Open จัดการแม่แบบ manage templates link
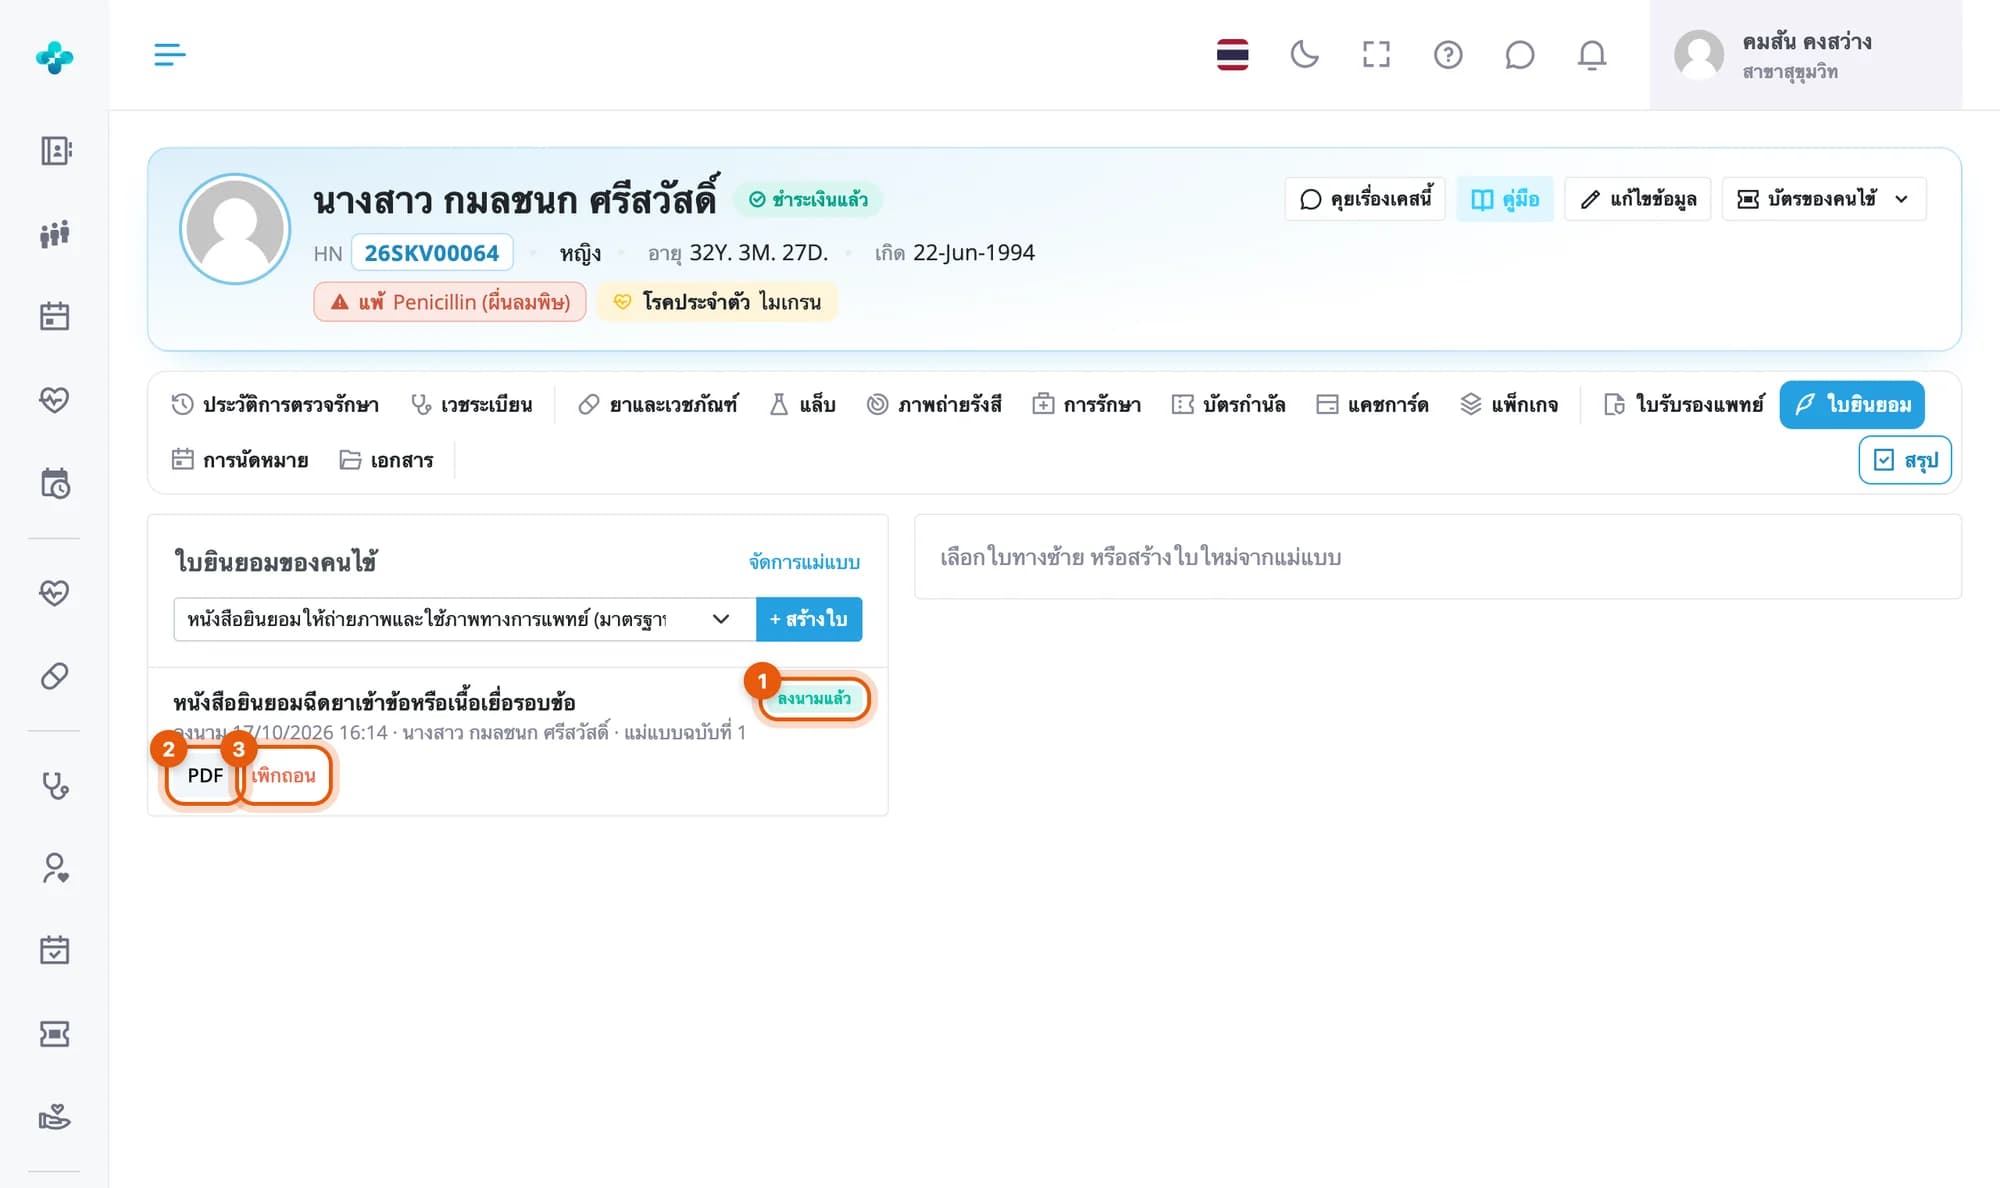This screenshot has width=2000, height=1188. [804, 562]
